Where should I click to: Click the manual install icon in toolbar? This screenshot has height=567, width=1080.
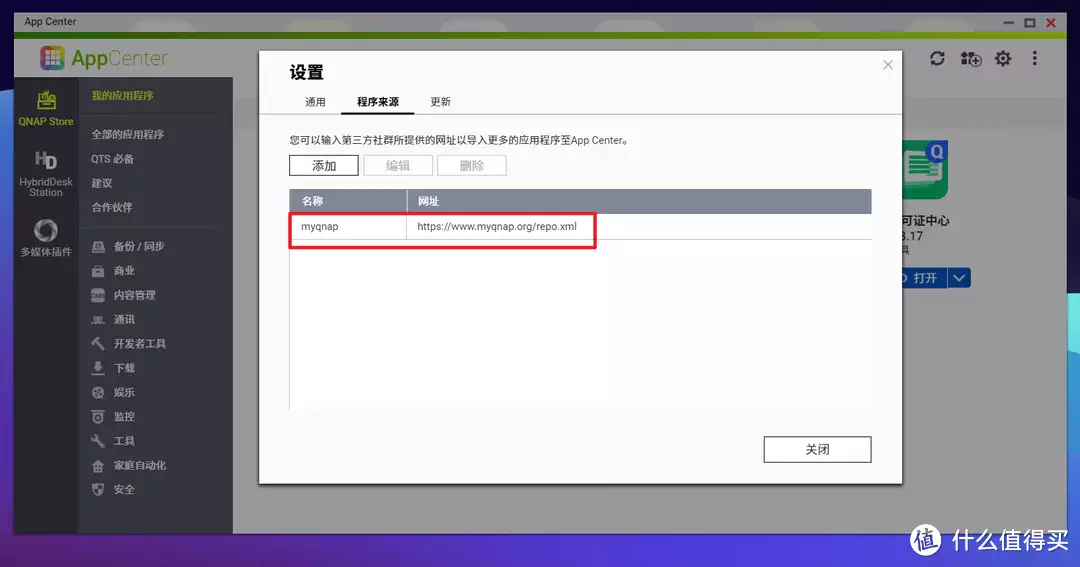(971, 59)
